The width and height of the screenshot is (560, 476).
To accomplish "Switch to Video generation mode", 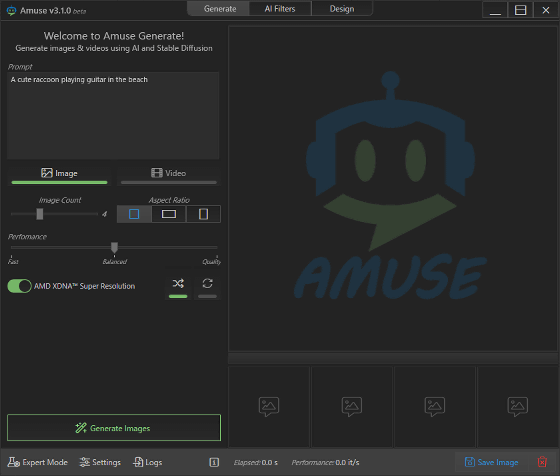I will tap(169, 175).
